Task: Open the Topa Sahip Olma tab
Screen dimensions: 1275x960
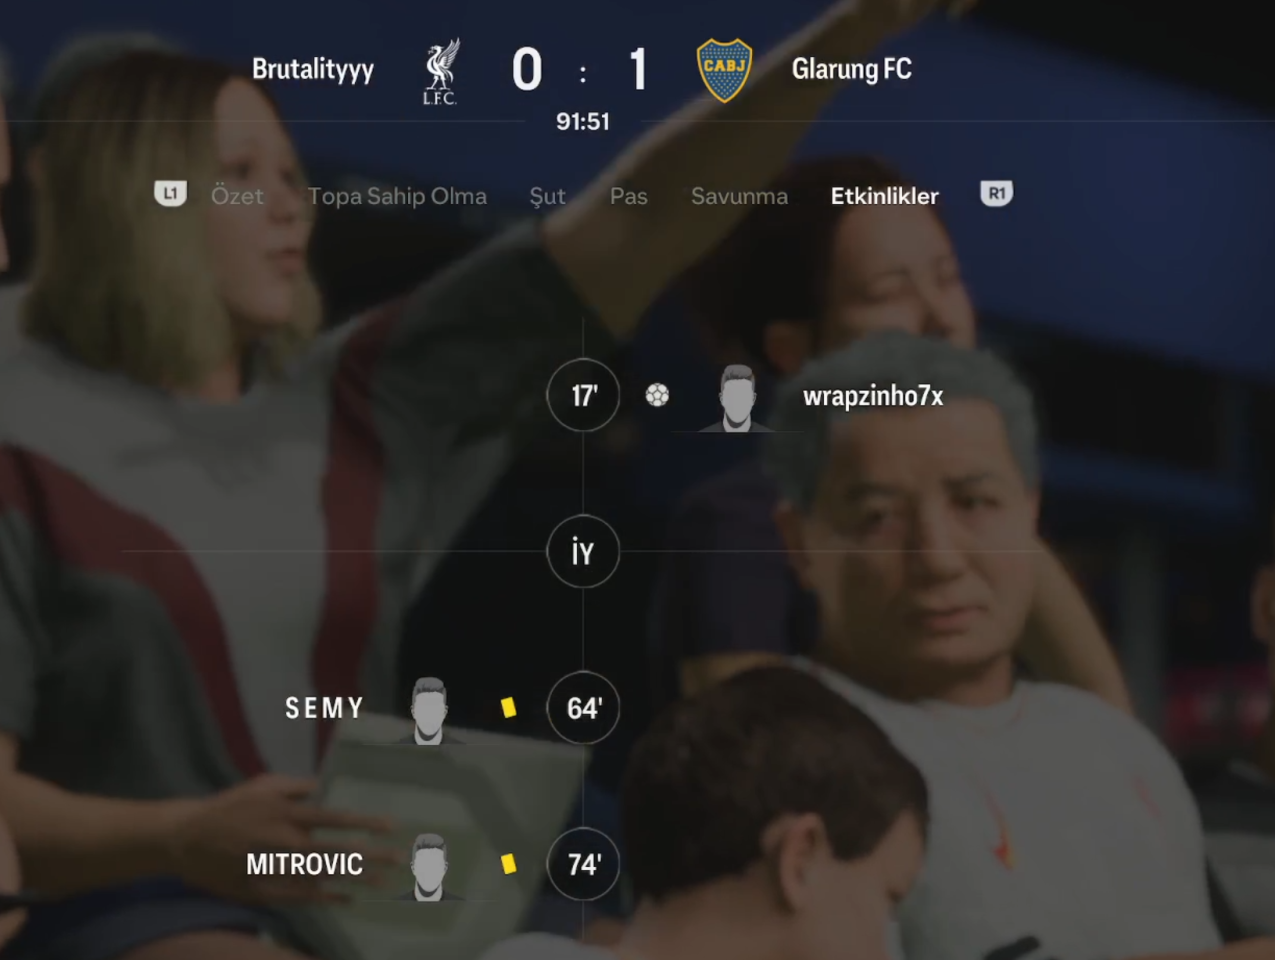Action: pyautogui.click(x=397, y=196)
